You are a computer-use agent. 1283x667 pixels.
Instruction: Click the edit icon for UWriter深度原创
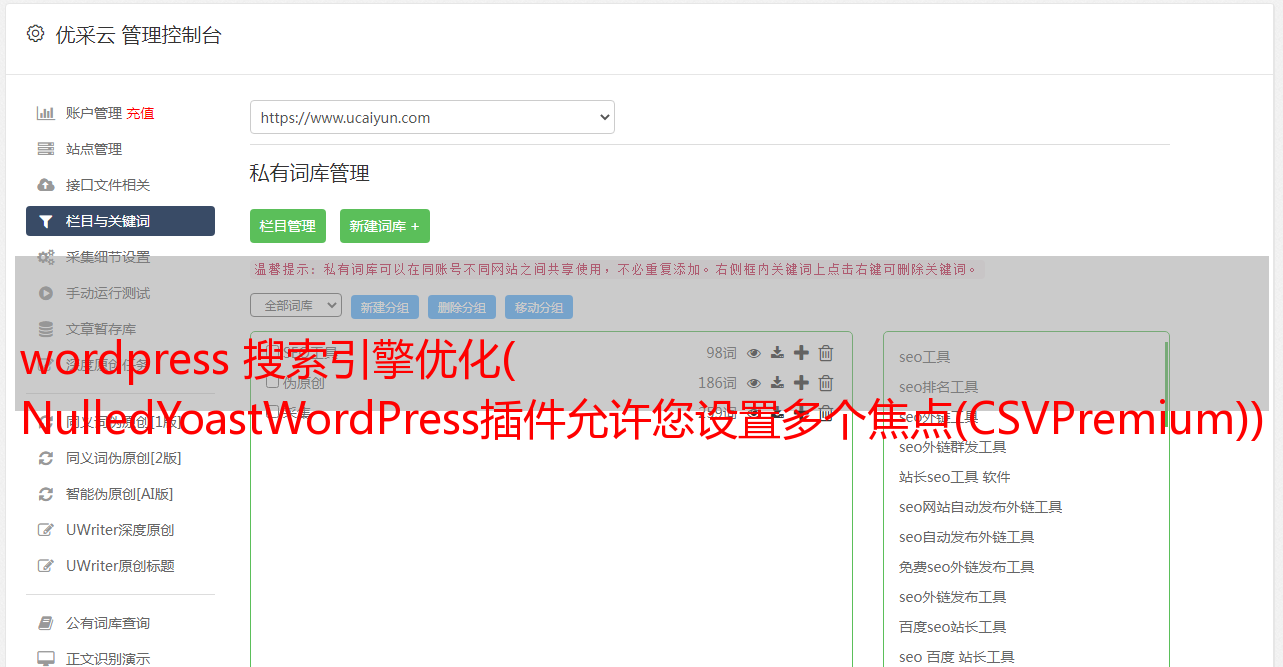45,530
